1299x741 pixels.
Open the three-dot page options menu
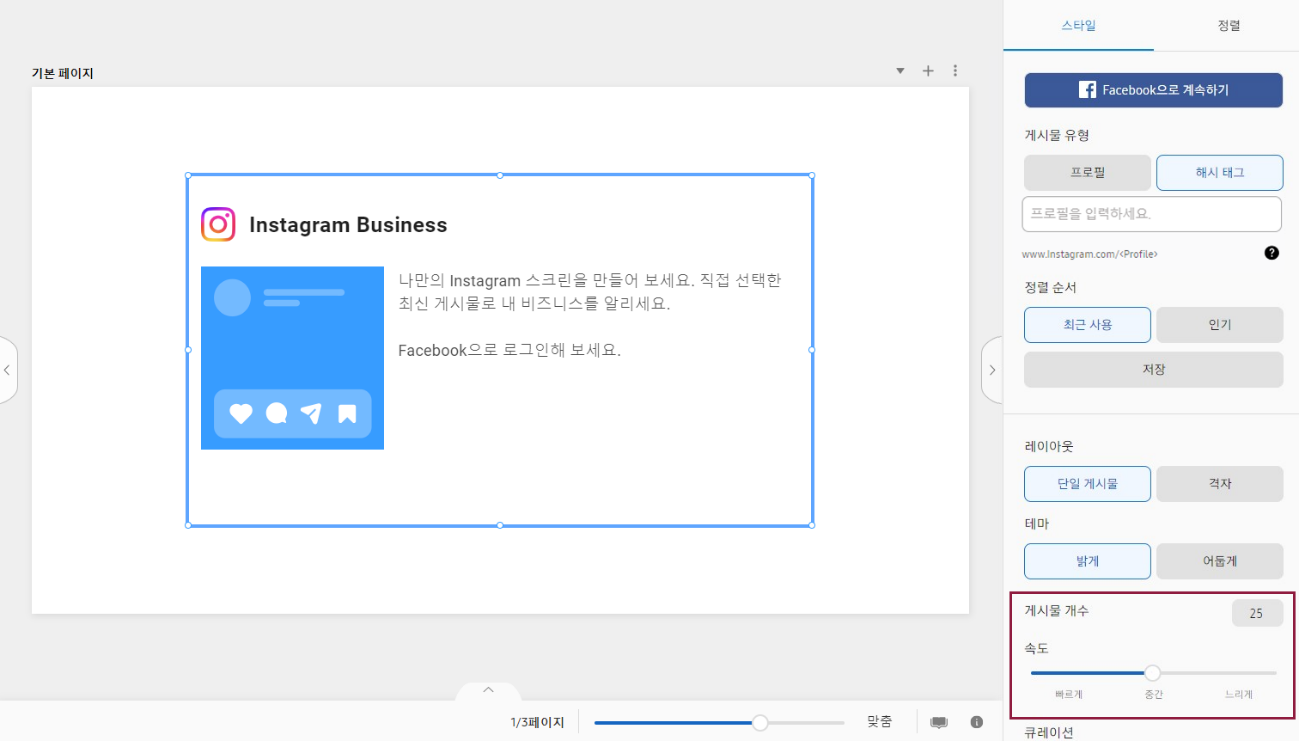(955, 71)
